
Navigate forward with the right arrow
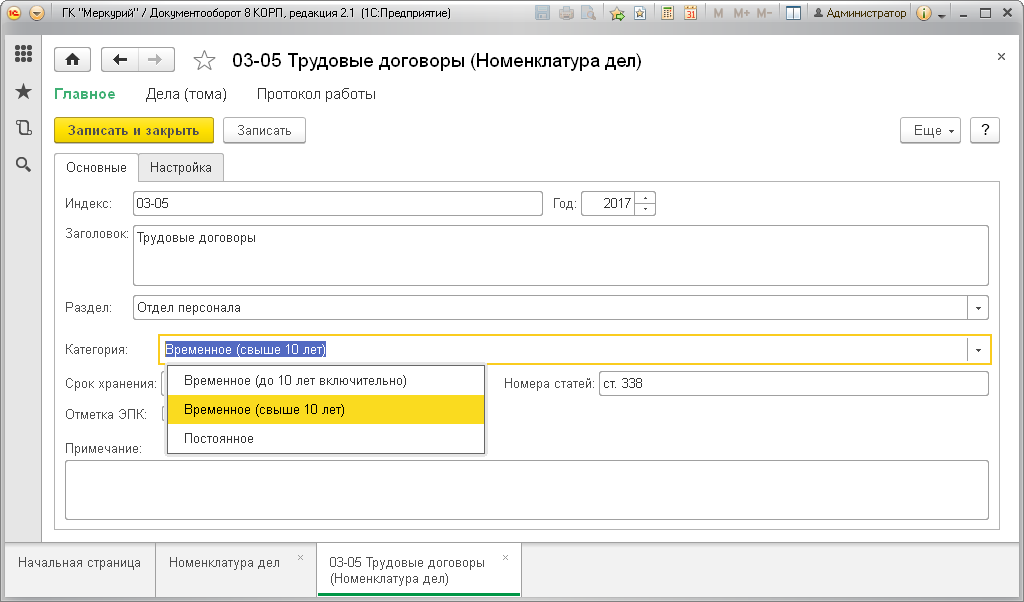point(155,60)
